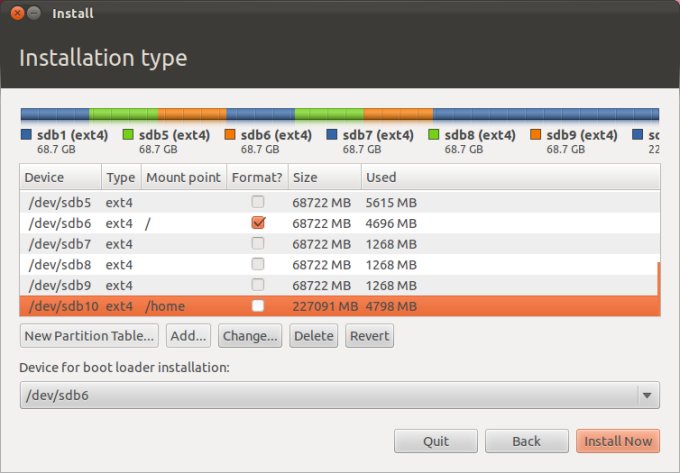Delete the selected partition

pyautogui.click(x=314, y=336)
